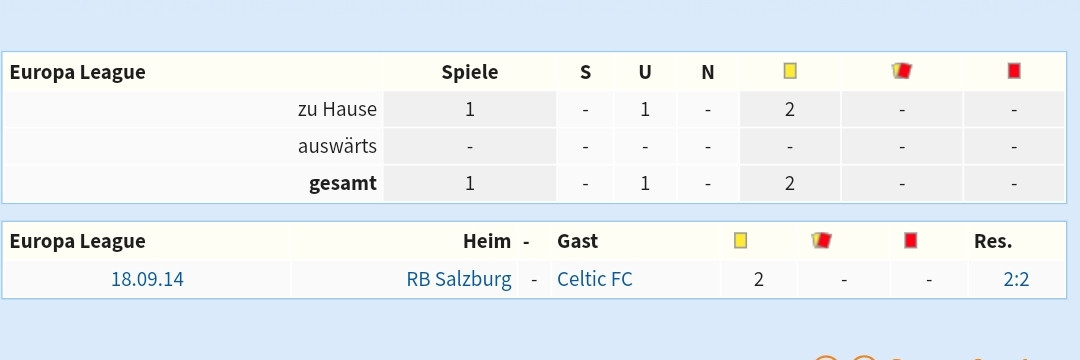Click the Res. column header
The height and width of the screenshot is (360, 1080).
point(993,241)
